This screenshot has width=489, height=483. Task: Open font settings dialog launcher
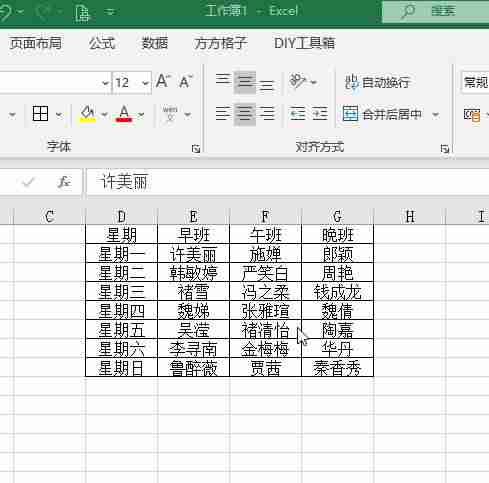(196, 149)
